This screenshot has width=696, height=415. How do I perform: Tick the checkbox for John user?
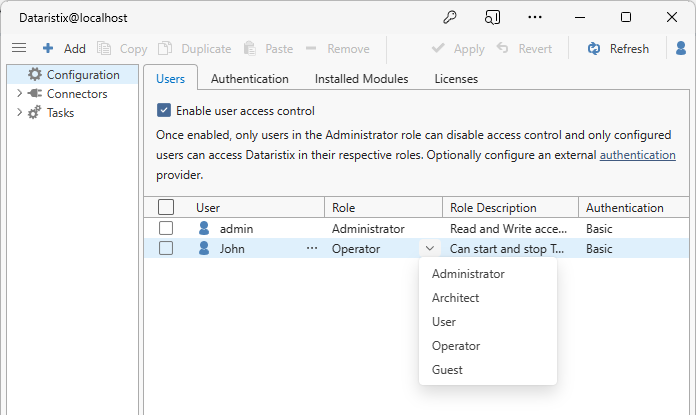click(x=166, y=249)
